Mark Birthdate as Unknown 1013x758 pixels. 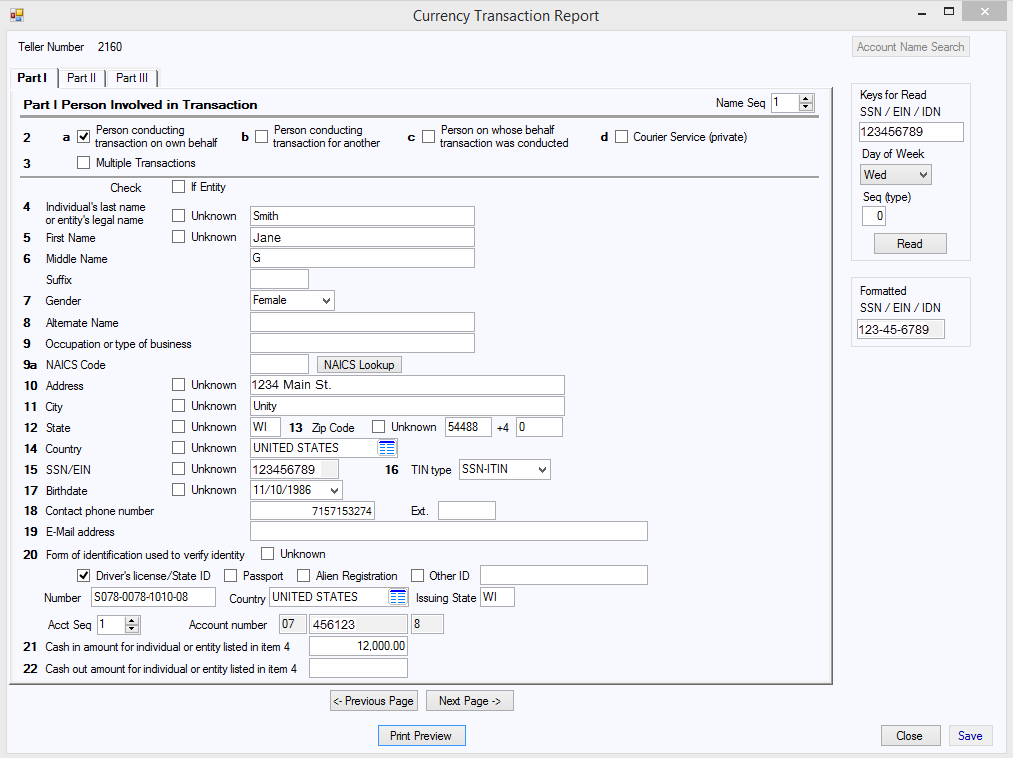coord(178,490)
